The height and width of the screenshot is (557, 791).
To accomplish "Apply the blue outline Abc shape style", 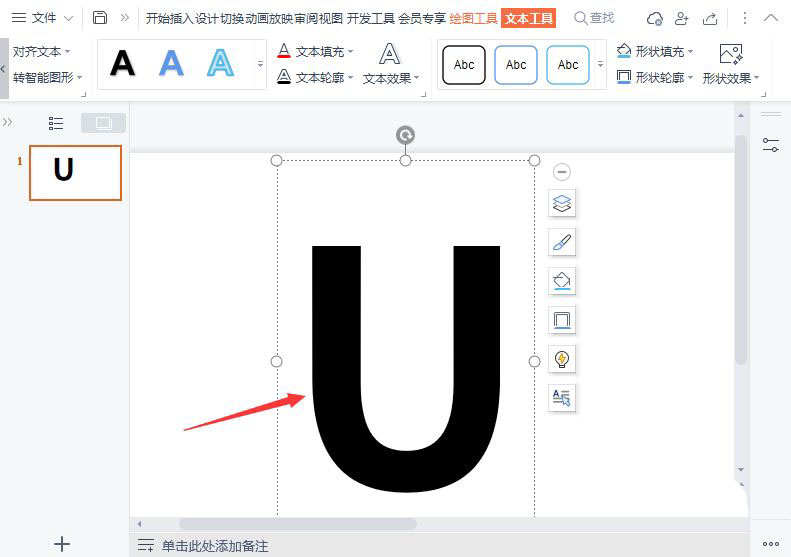I will point(516,65).
